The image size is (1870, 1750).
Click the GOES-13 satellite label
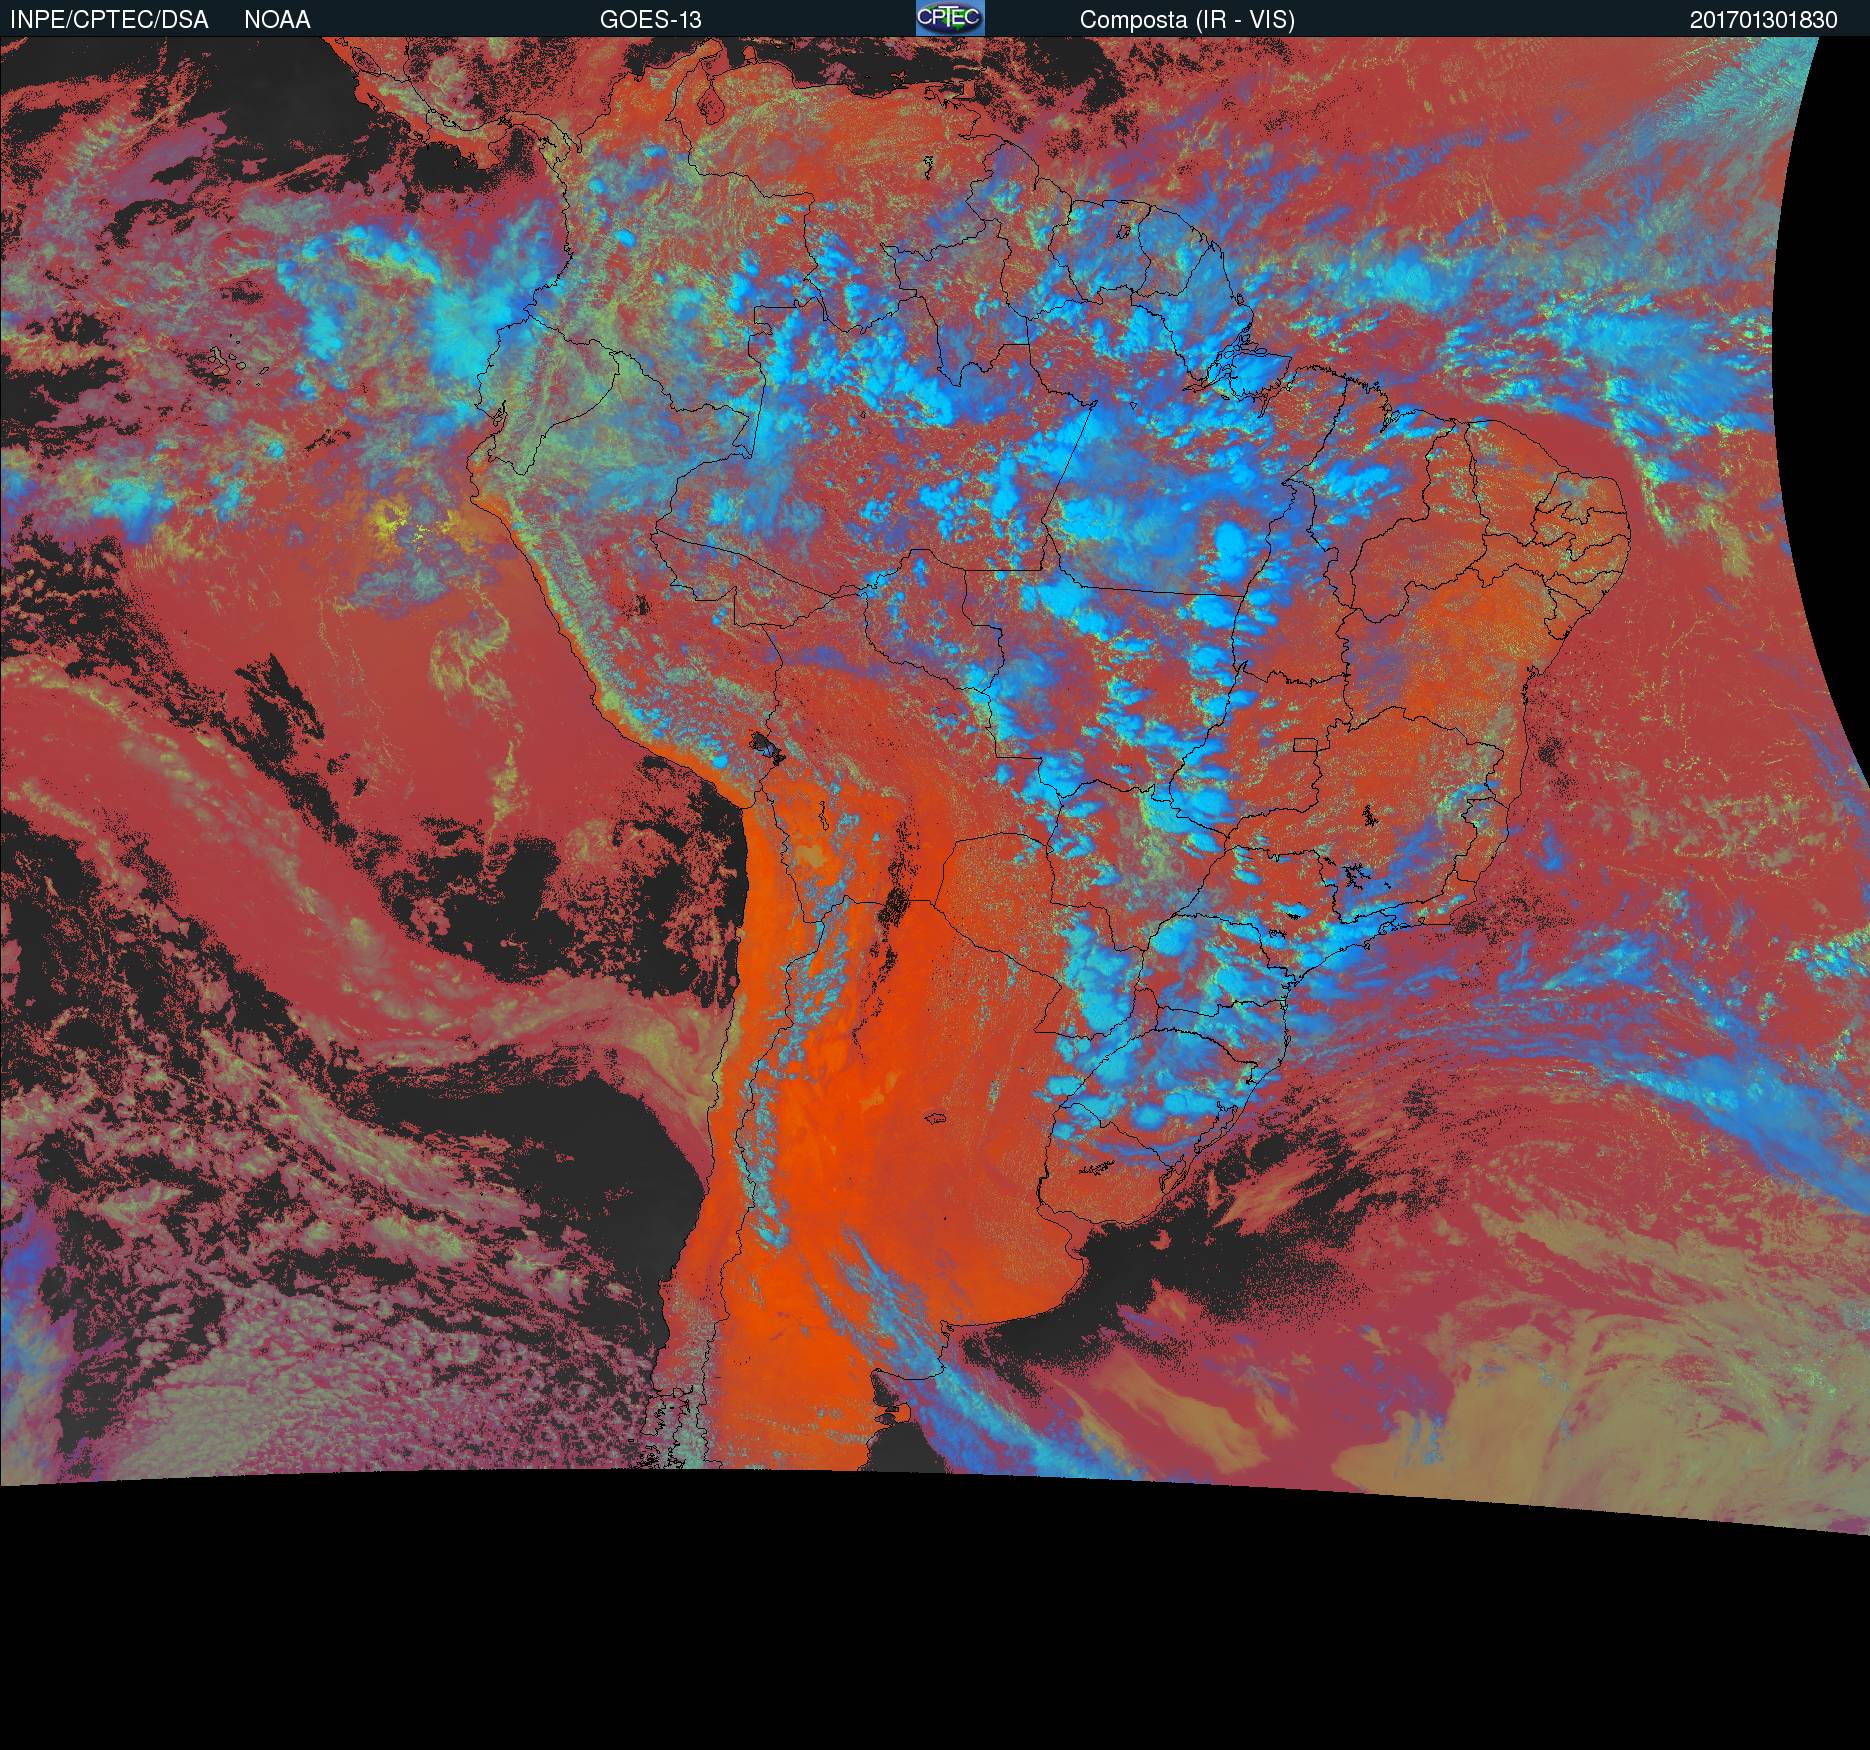click(651, 20)
